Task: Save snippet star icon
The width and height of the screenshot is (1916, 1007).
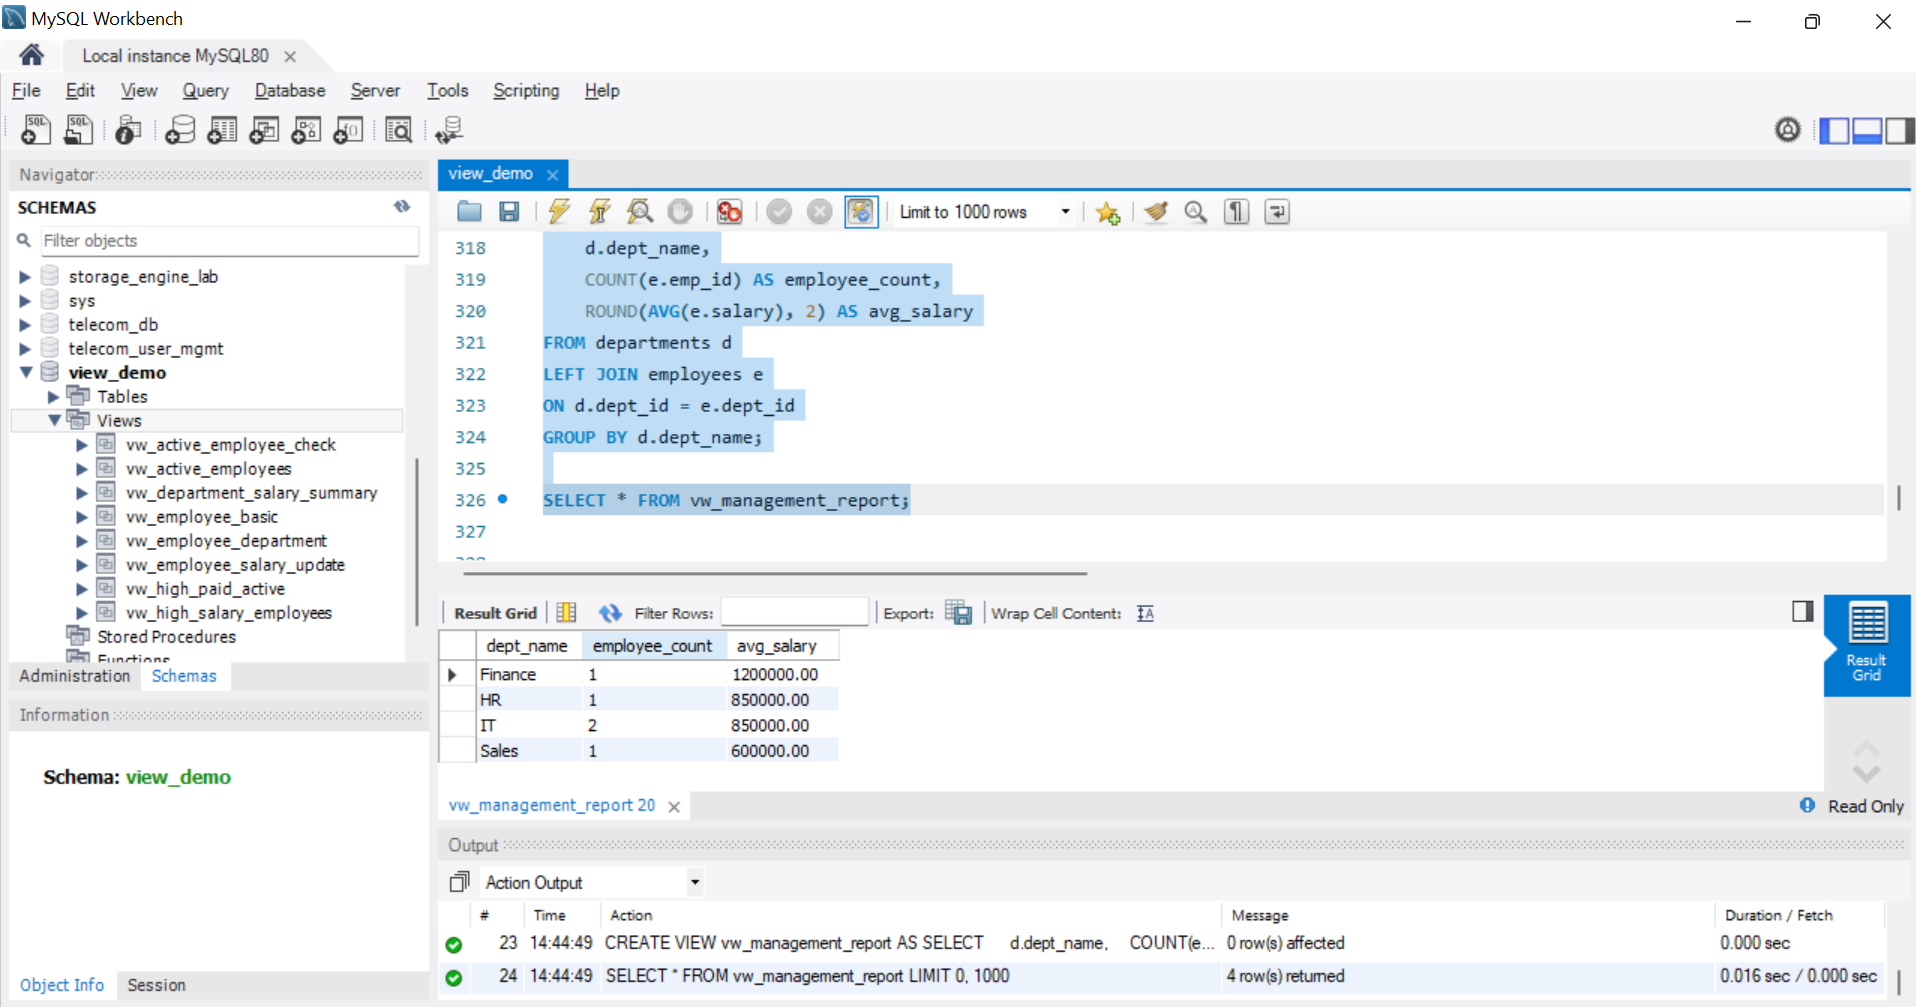Action: click(x=1107, y=212)
